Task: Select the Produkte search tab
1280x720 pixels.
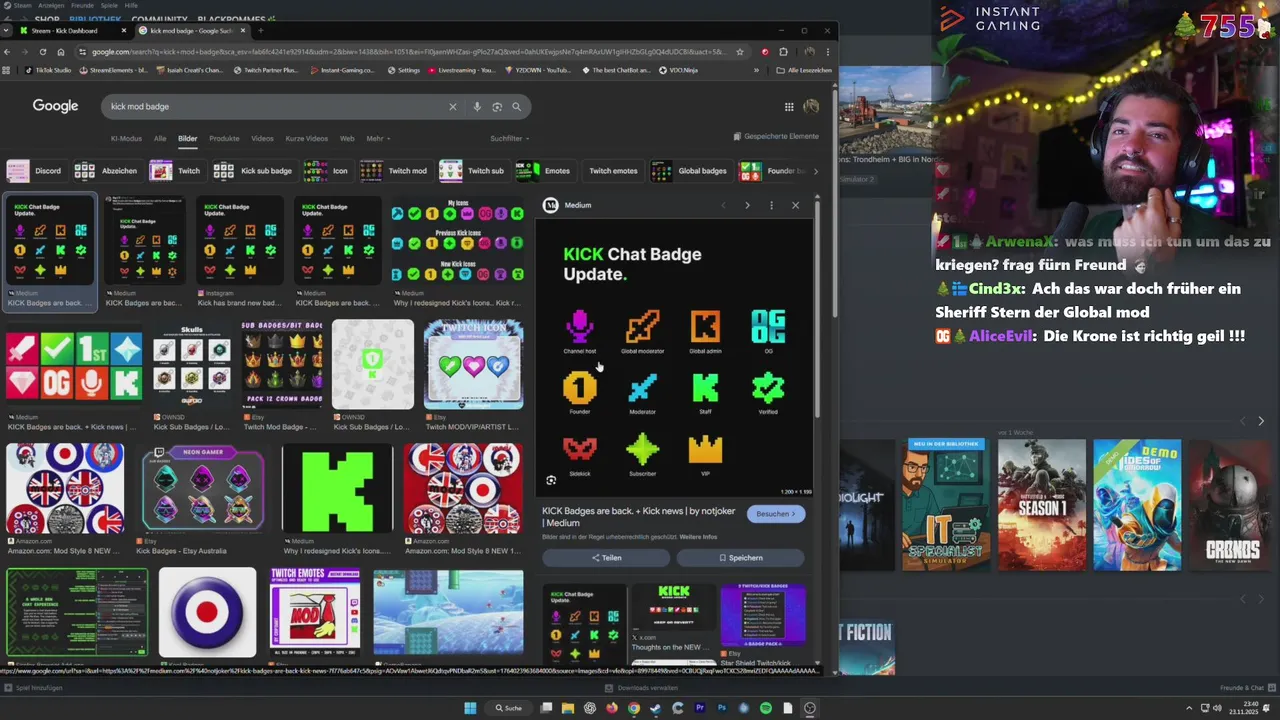Action: click(224, 138)
